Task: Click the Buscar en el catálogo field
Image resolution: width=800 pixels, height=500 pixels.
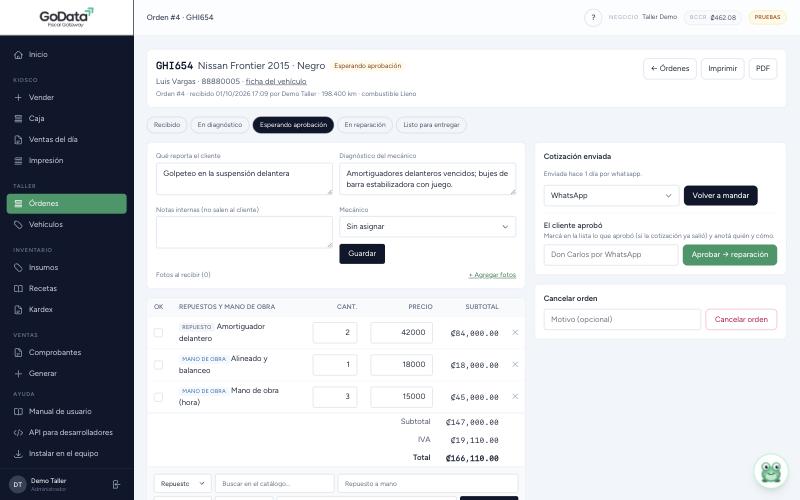Action: click(x=274, y=484)
